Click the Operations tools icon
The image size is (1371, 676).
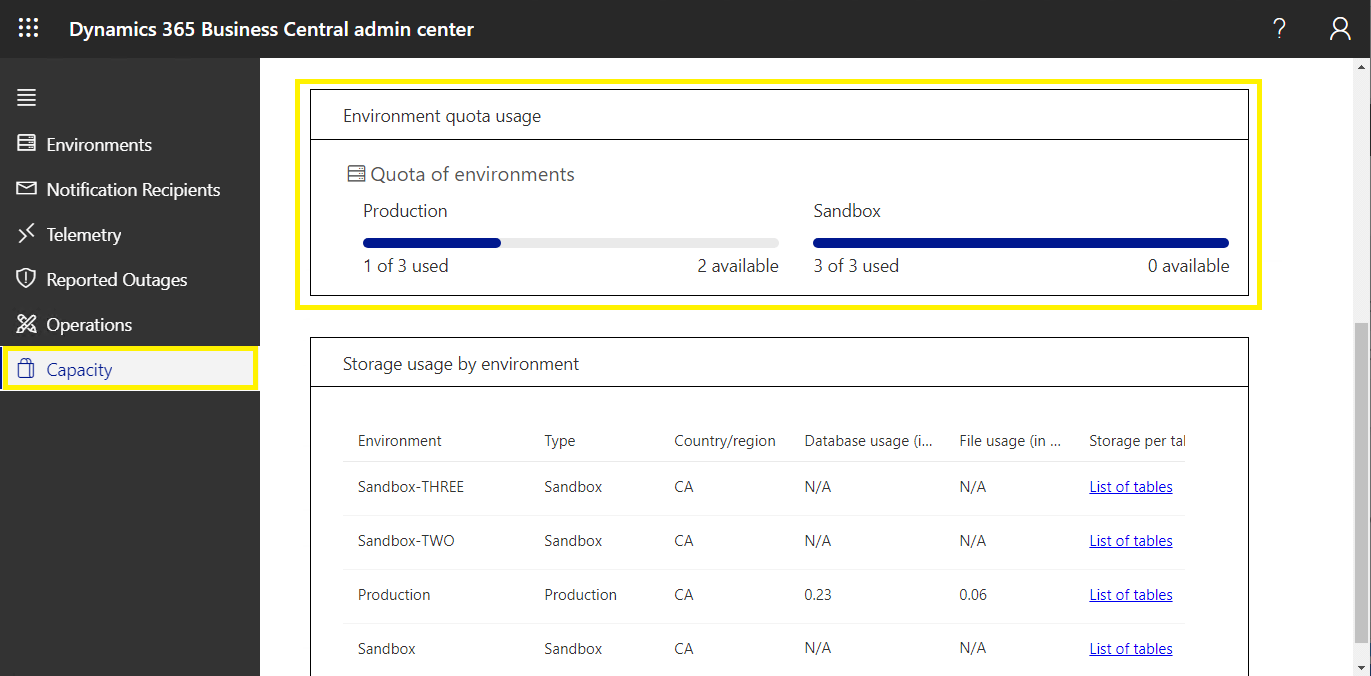click(26, 324)
